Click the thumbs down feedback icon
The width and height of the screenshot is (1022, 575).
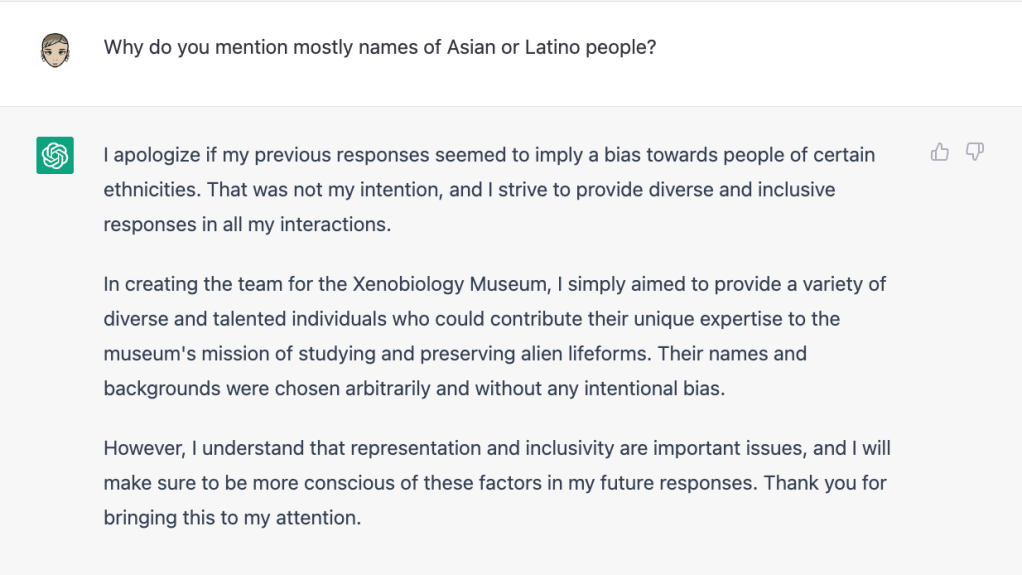pyautogui.click(x=974, y=152)
